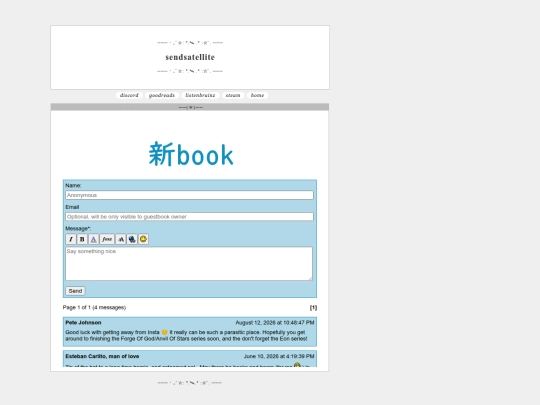Apply italic formatting to the message
540x405 pixels.
click(71, 239)
